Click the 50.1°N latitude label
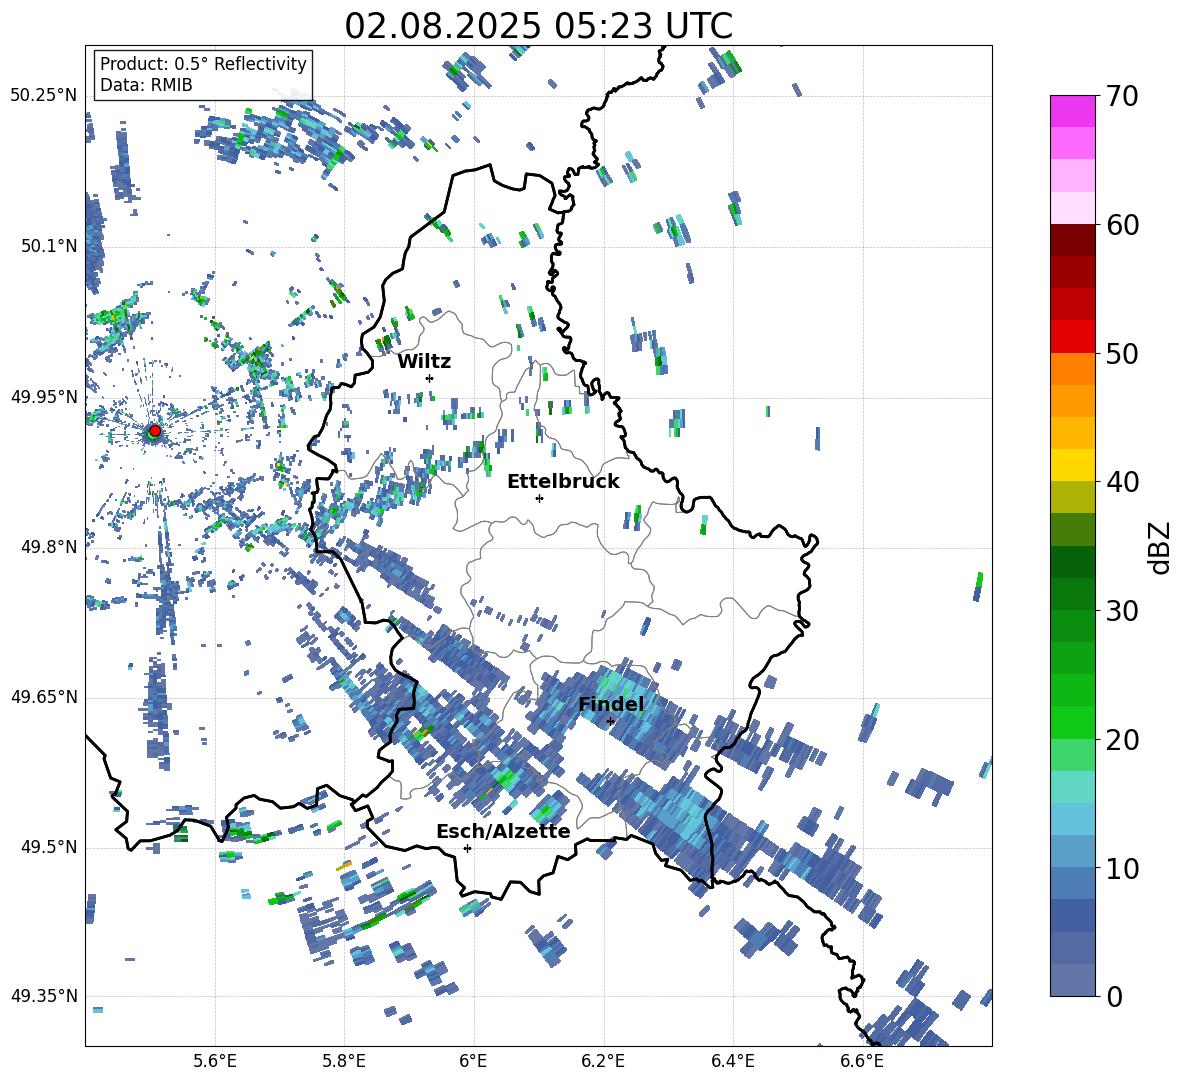Image resolution: width=1184 pixels, height=1081 pixels. point(50,246)
